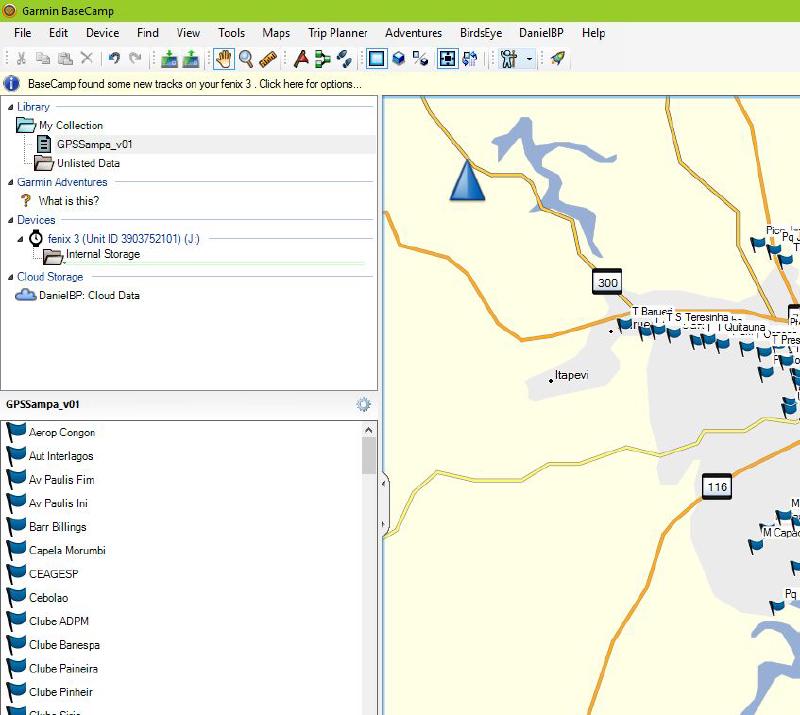Collapse the Devices section

pyautogui.click(x=10, y=220)
